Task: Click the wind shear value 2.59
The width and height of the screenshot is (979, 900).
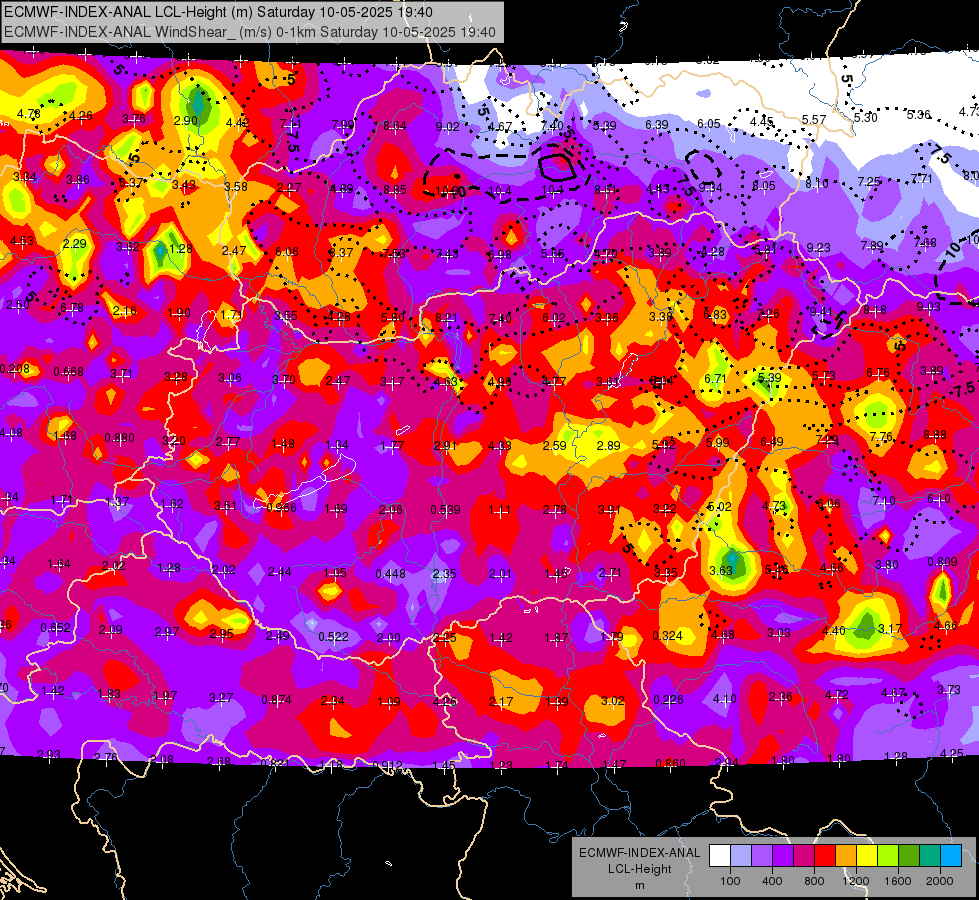Action: pyautogui.click(x=554, y=445)
